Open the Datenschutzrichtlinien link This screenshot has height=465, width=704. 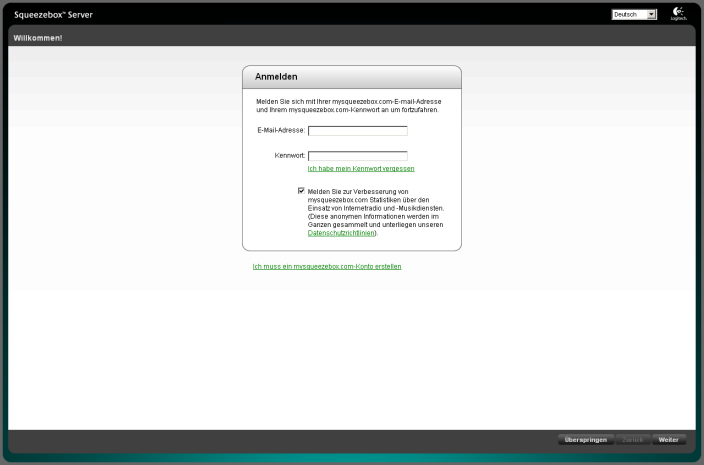click(x=340, y=233)
